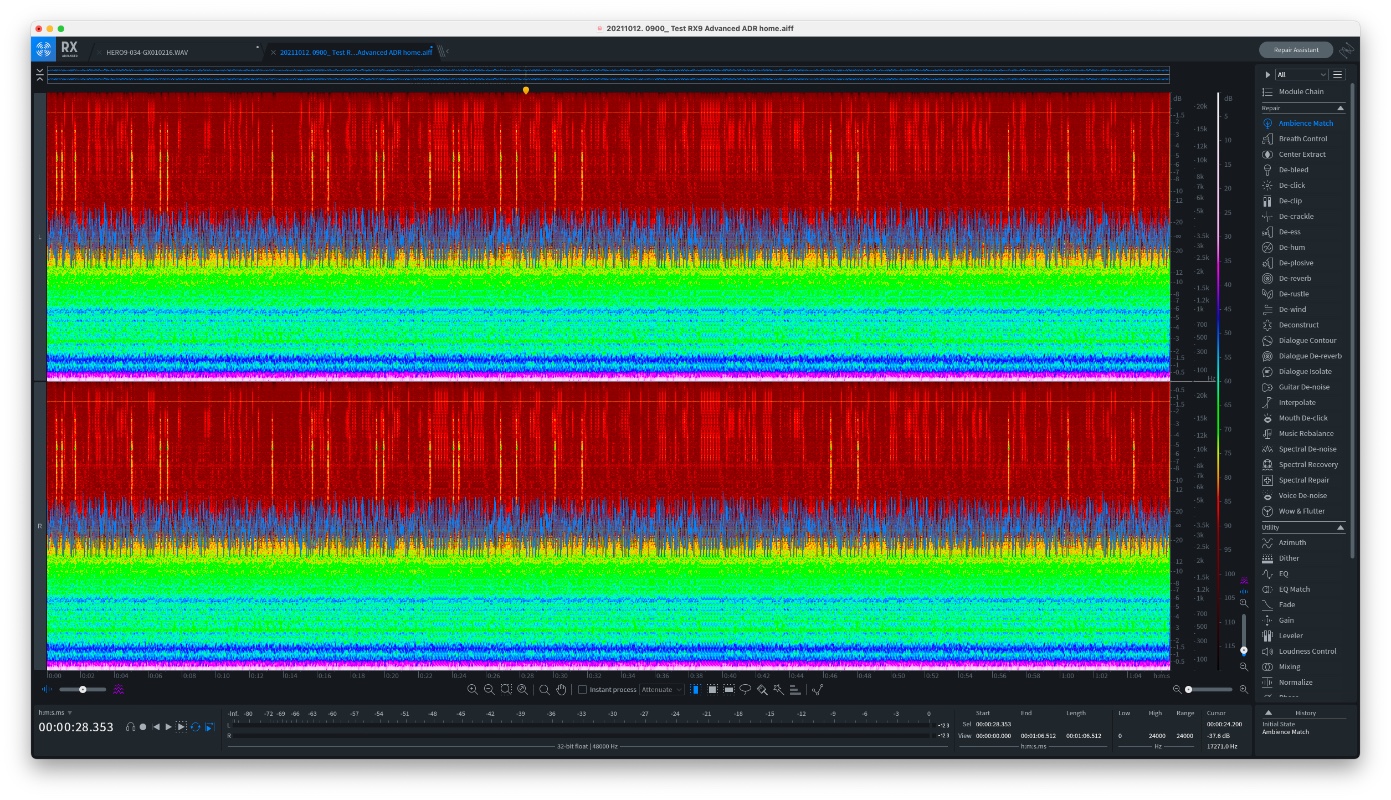Enable the Instant process checkbox
Image resolution: width=1391 pixels, height=800 pixels.
click(x=583, y=689)
